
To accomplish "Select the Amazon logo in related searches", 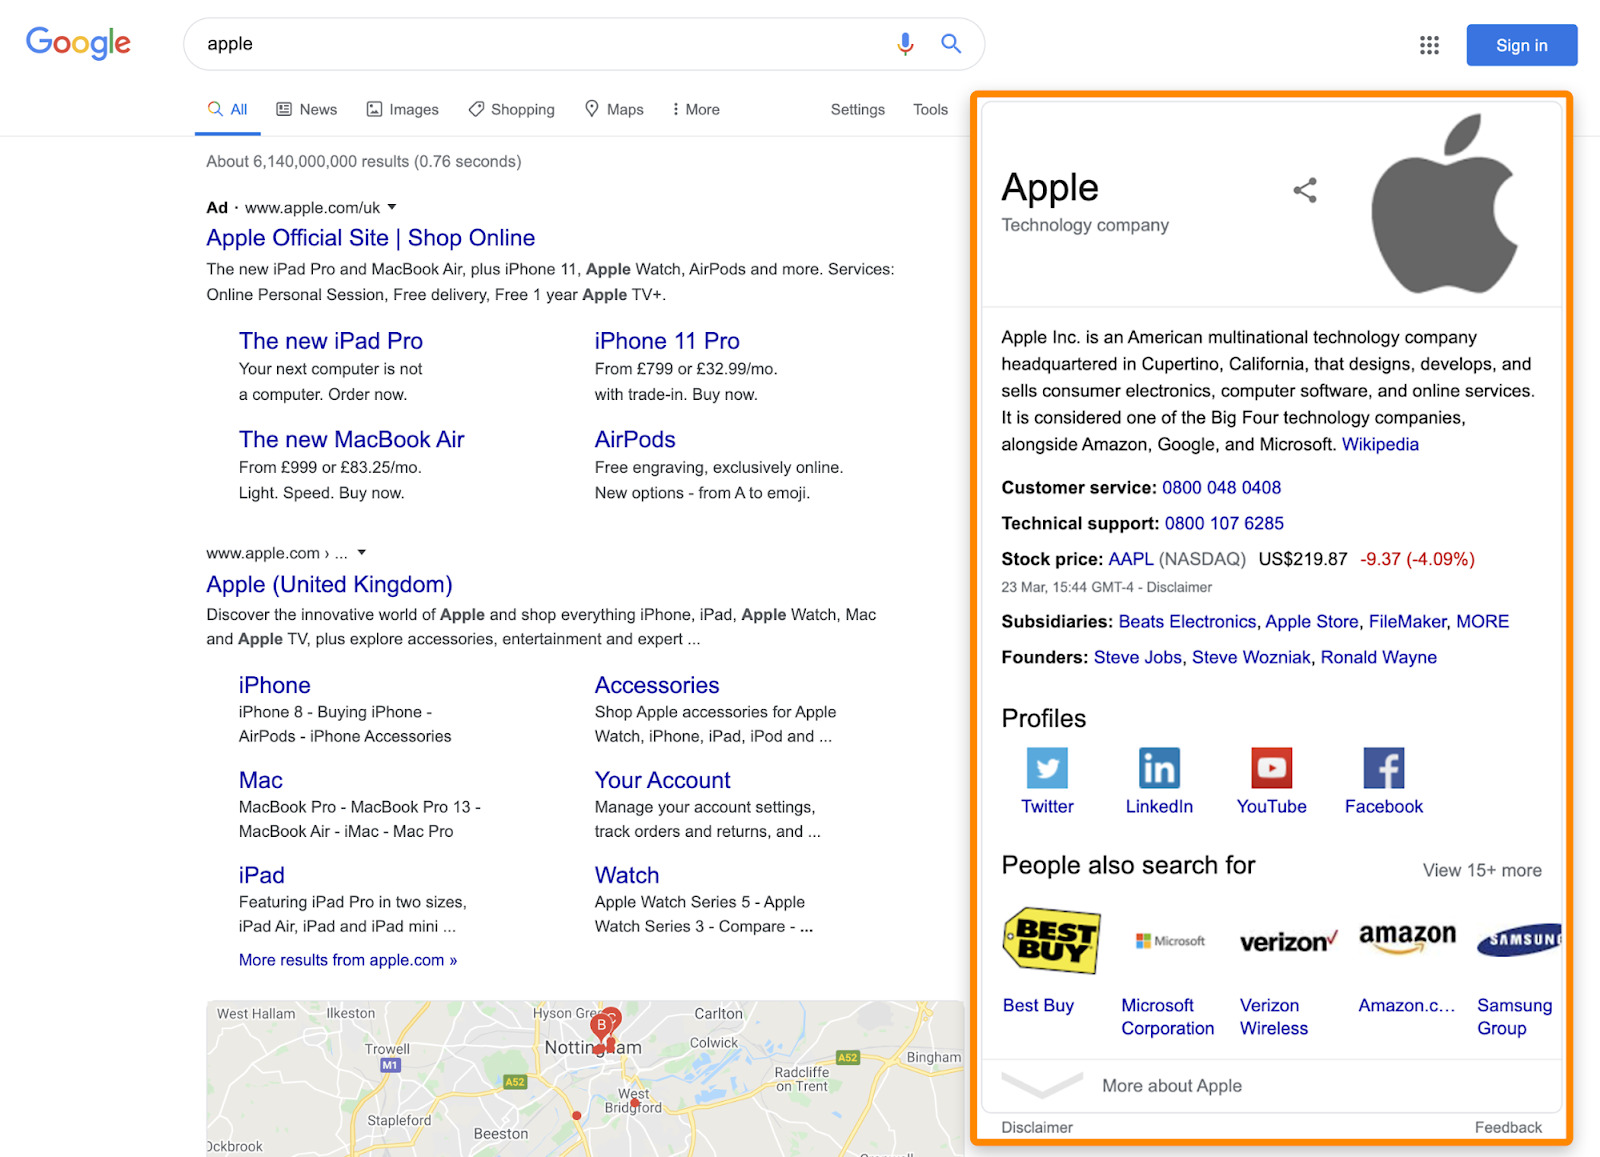I will [x=1407, y=938].
